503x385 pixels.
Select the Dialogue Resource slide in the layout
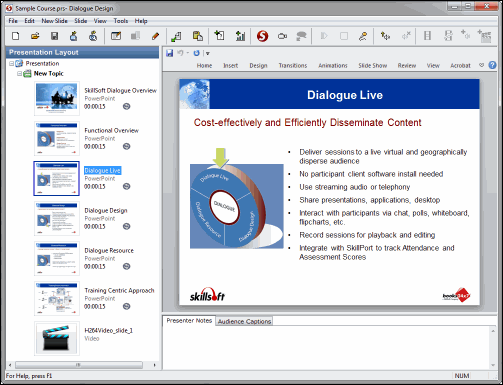[x=57, y=259]
